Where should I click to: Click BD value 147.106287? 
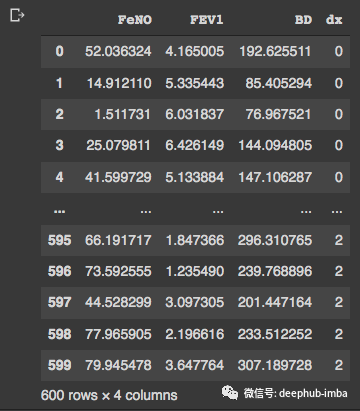[275, 177]
